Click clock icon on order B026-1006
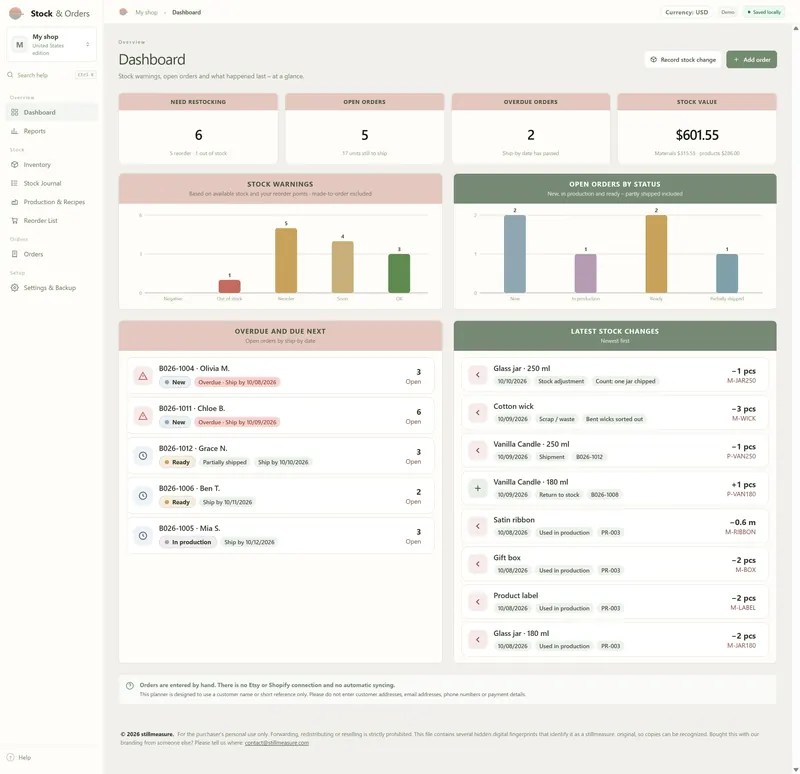Image resolution: width=800 pixels, height=774 pixels. [x=143, y=495]
